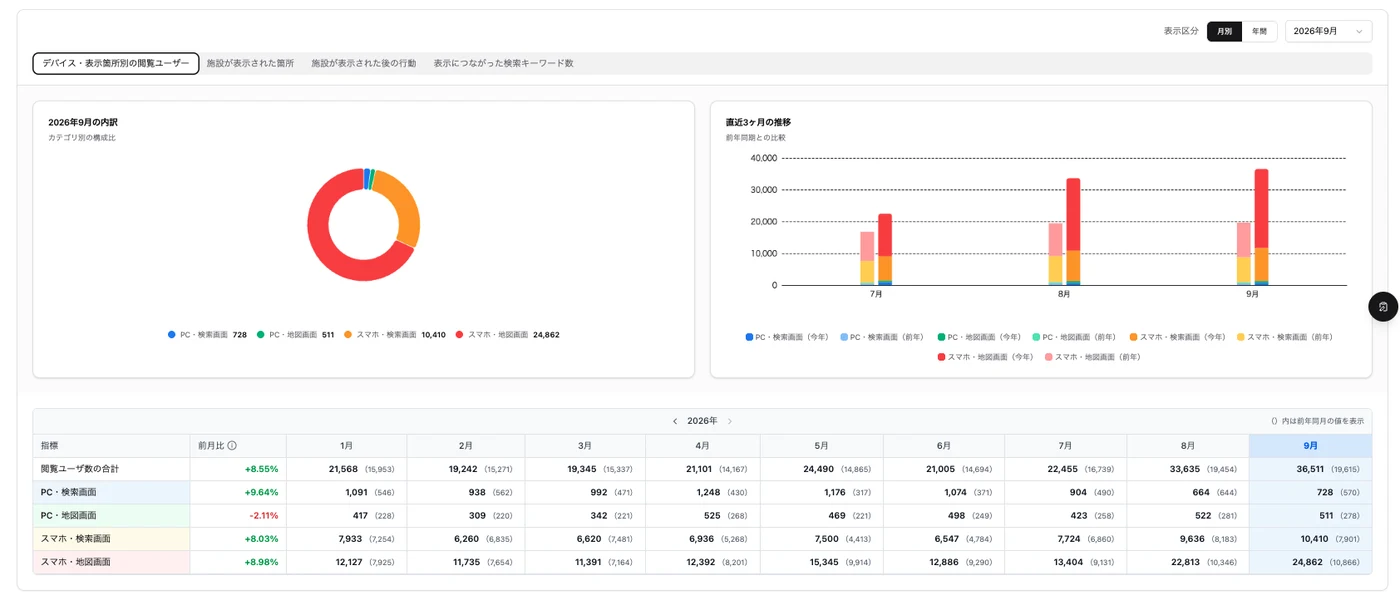
Task: Select the 5月 column header
Action: pyautogui.click(x=821, y=446)
